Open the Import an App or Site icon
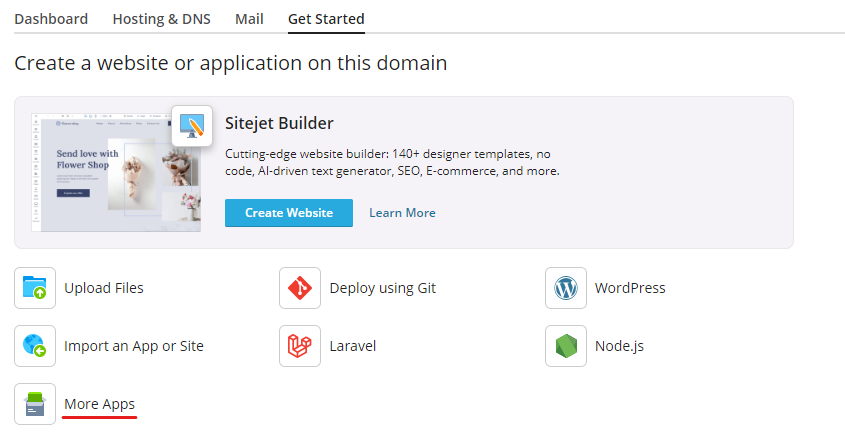Screen dimensions: 845x437 pyautogui.click(x=35, y=346)
